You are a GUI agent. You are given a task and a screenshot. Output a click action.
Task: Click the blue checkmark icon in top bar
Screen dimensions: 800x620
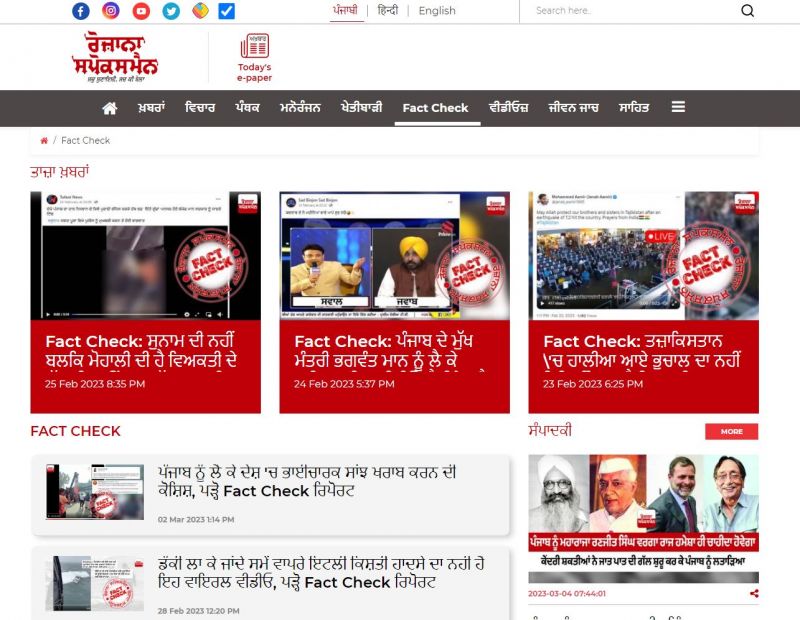coord(226,11)
